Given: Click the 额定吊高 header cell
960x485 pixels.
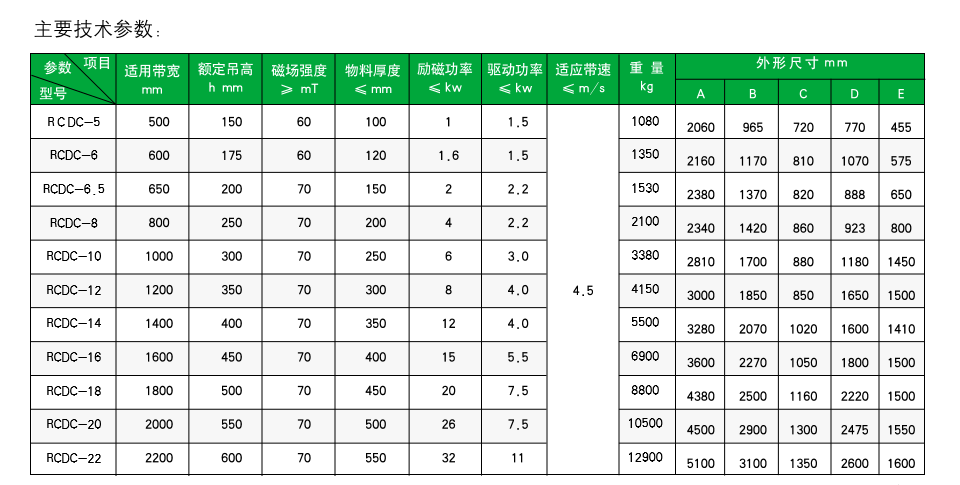Looking at the screenshot, I should [225, 79].
